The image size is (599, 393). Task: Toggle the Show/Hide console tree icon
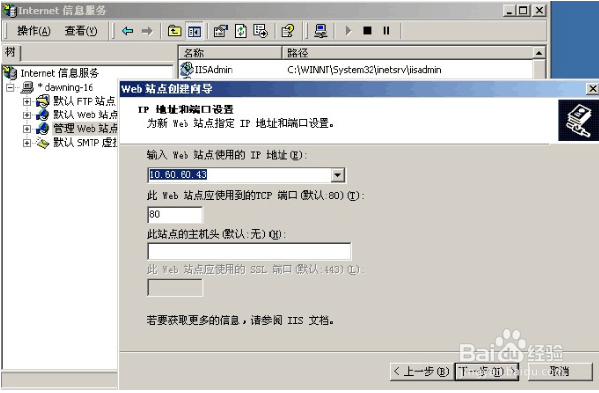(x=194, y=31)
